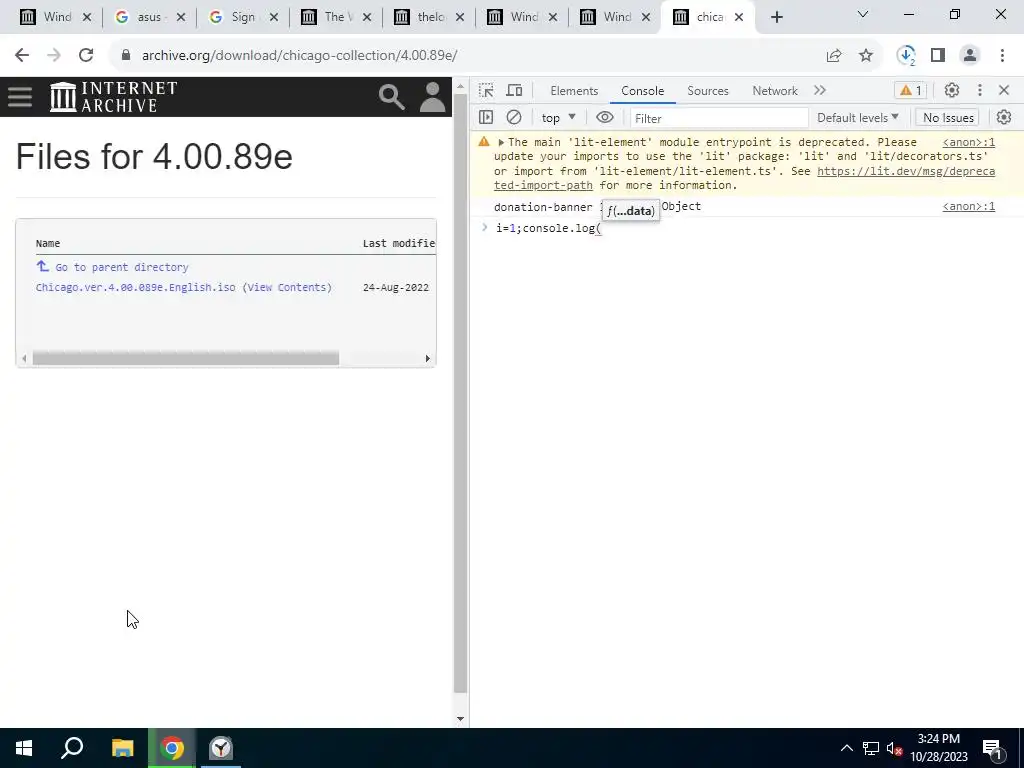
Task: Click the muted volume tray icon
Action: click(894, 748)
